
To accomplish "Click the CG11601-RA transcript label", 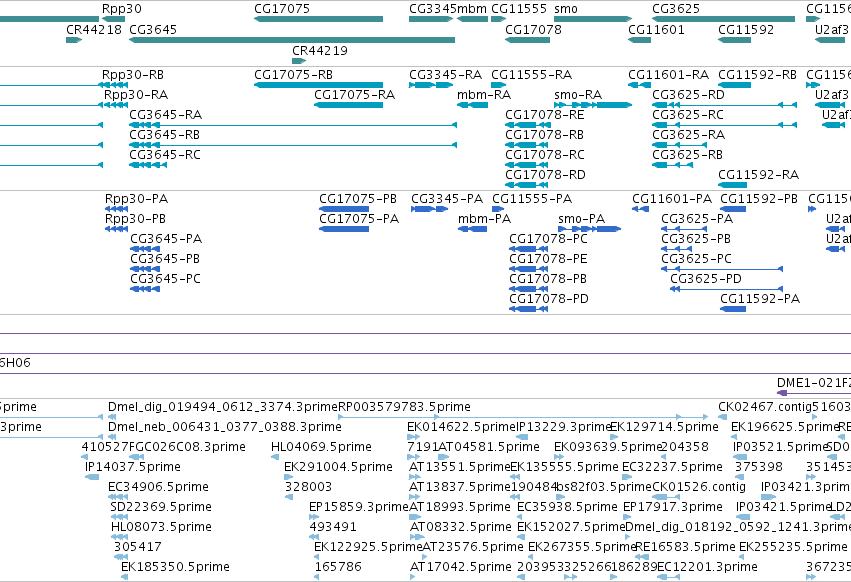I will pyautogui.click(x=668, y=74).
